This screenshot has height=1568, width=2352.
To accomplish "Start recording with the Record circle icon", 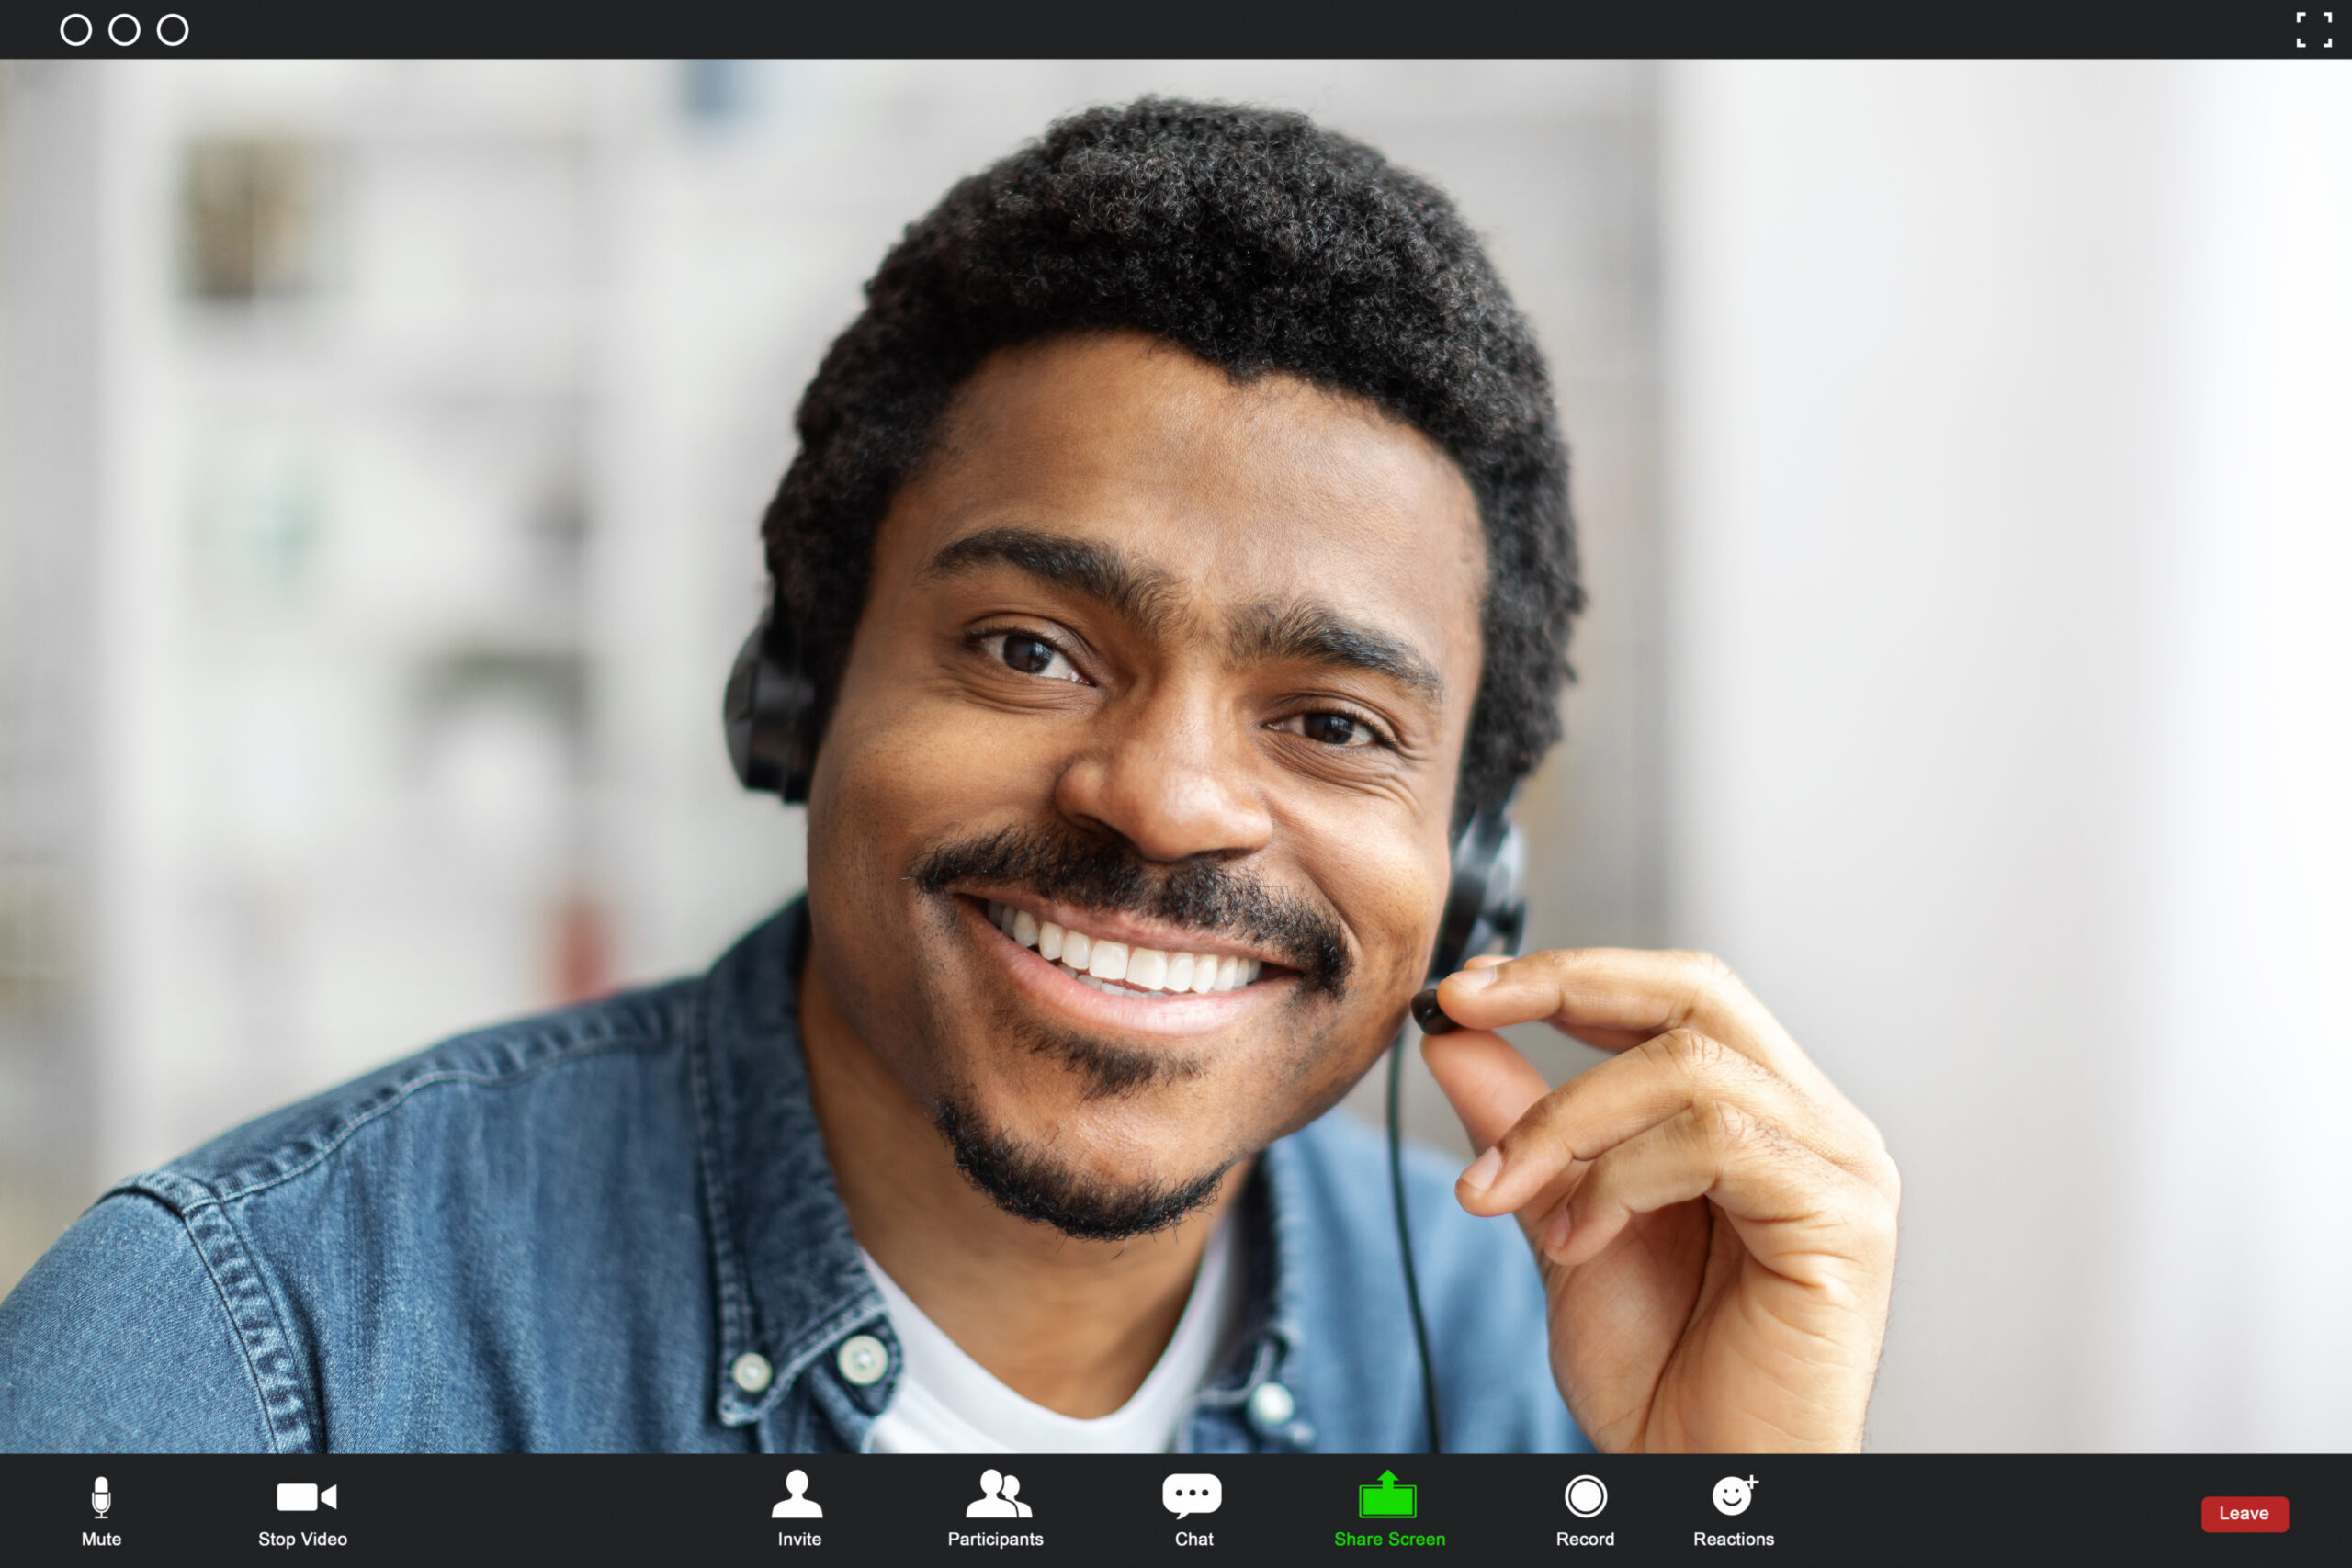I will pyautogui.click(x=1585, y=1497).
